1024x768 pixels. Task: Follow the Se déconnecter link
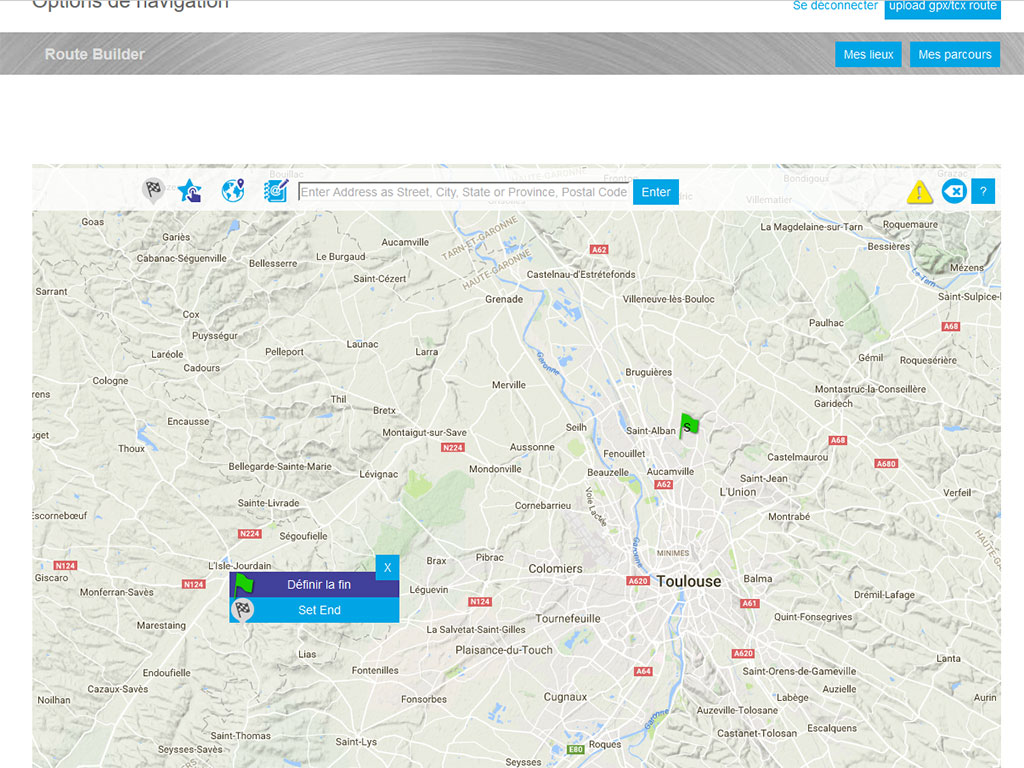[x=835, y=6]
